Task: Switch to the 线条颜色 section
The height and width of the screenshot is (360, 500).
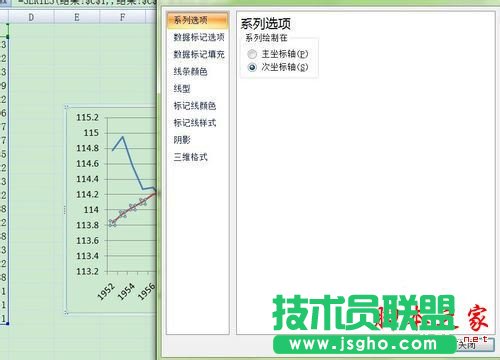Action: tap(190, 71)
